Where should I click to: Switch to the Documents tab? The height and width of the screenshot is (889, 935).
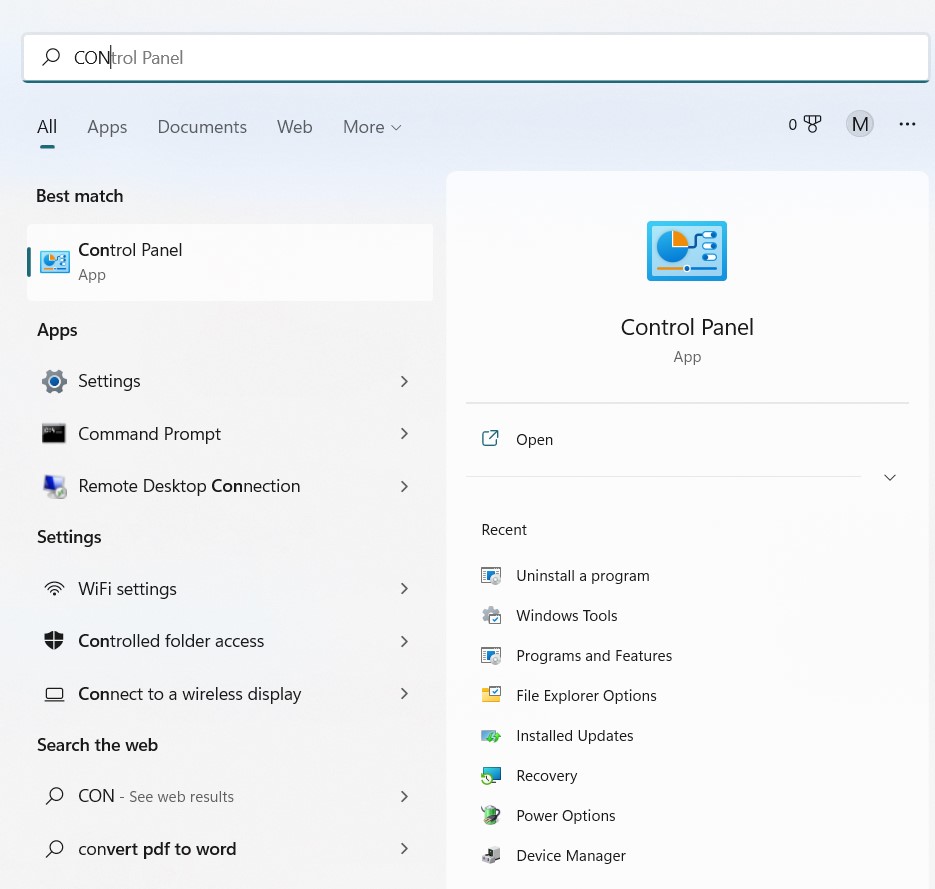pos(202,127)
